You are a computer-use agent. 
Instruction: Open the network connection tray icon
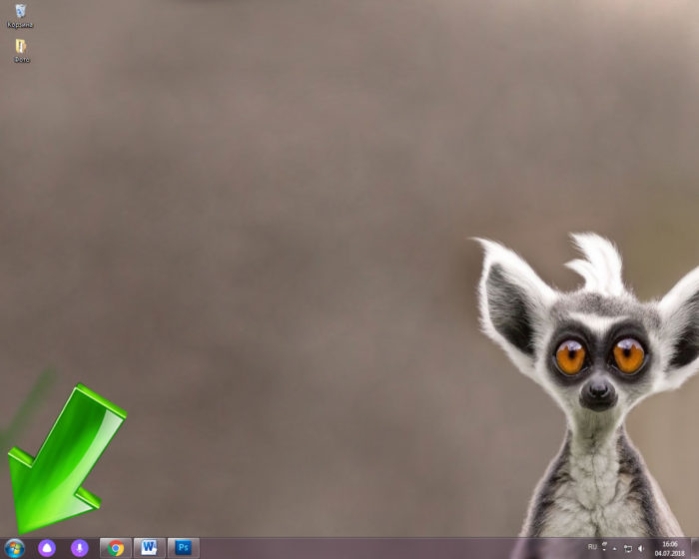(628, 549)
